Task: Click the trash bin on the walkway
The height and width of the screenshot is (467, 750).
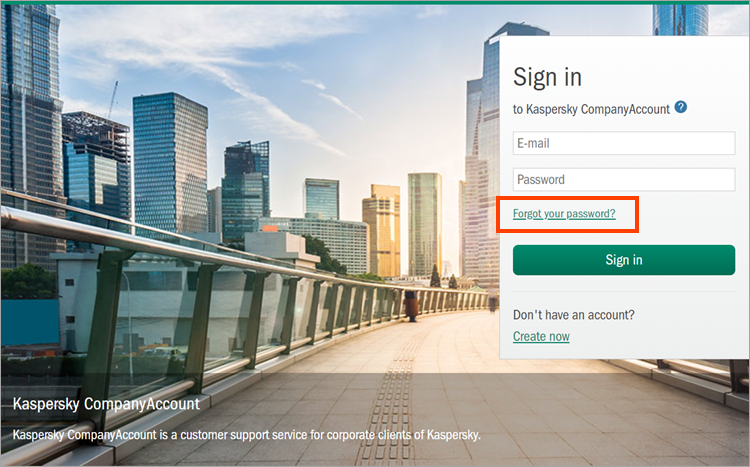Action: click(x=411, y=306)
